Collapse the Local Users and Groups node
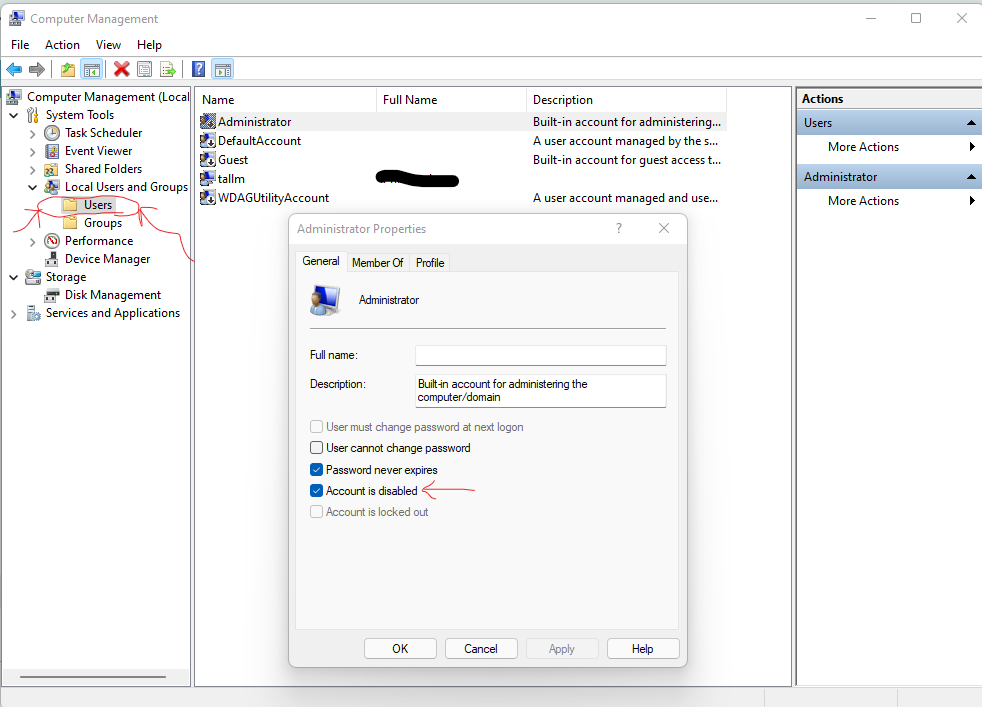The height and width of the screenshot is (707, 982). coord(33,187)
